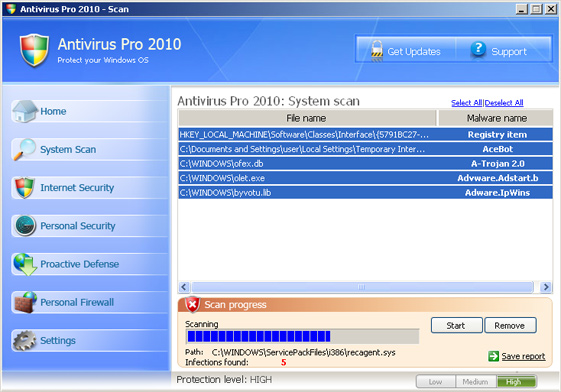Image resolution: width=561 pixels, height=392 pixels.
Task: Click the Proactive Defense globe arrow icon
Action: 25,264
